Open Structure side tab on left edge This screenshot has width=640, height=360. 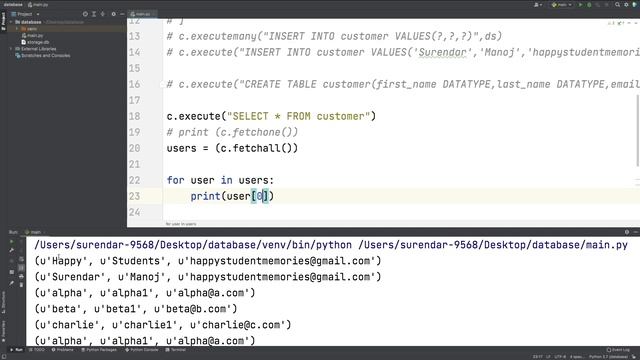click(4, 302)
